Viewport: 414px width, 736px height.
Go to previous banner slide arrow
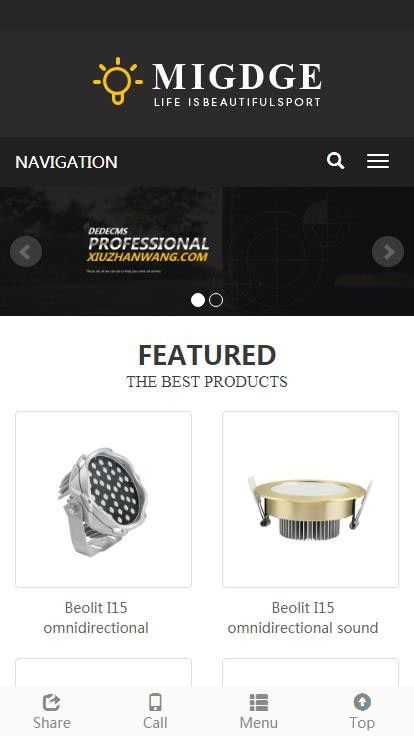click(x=26, y=252)
